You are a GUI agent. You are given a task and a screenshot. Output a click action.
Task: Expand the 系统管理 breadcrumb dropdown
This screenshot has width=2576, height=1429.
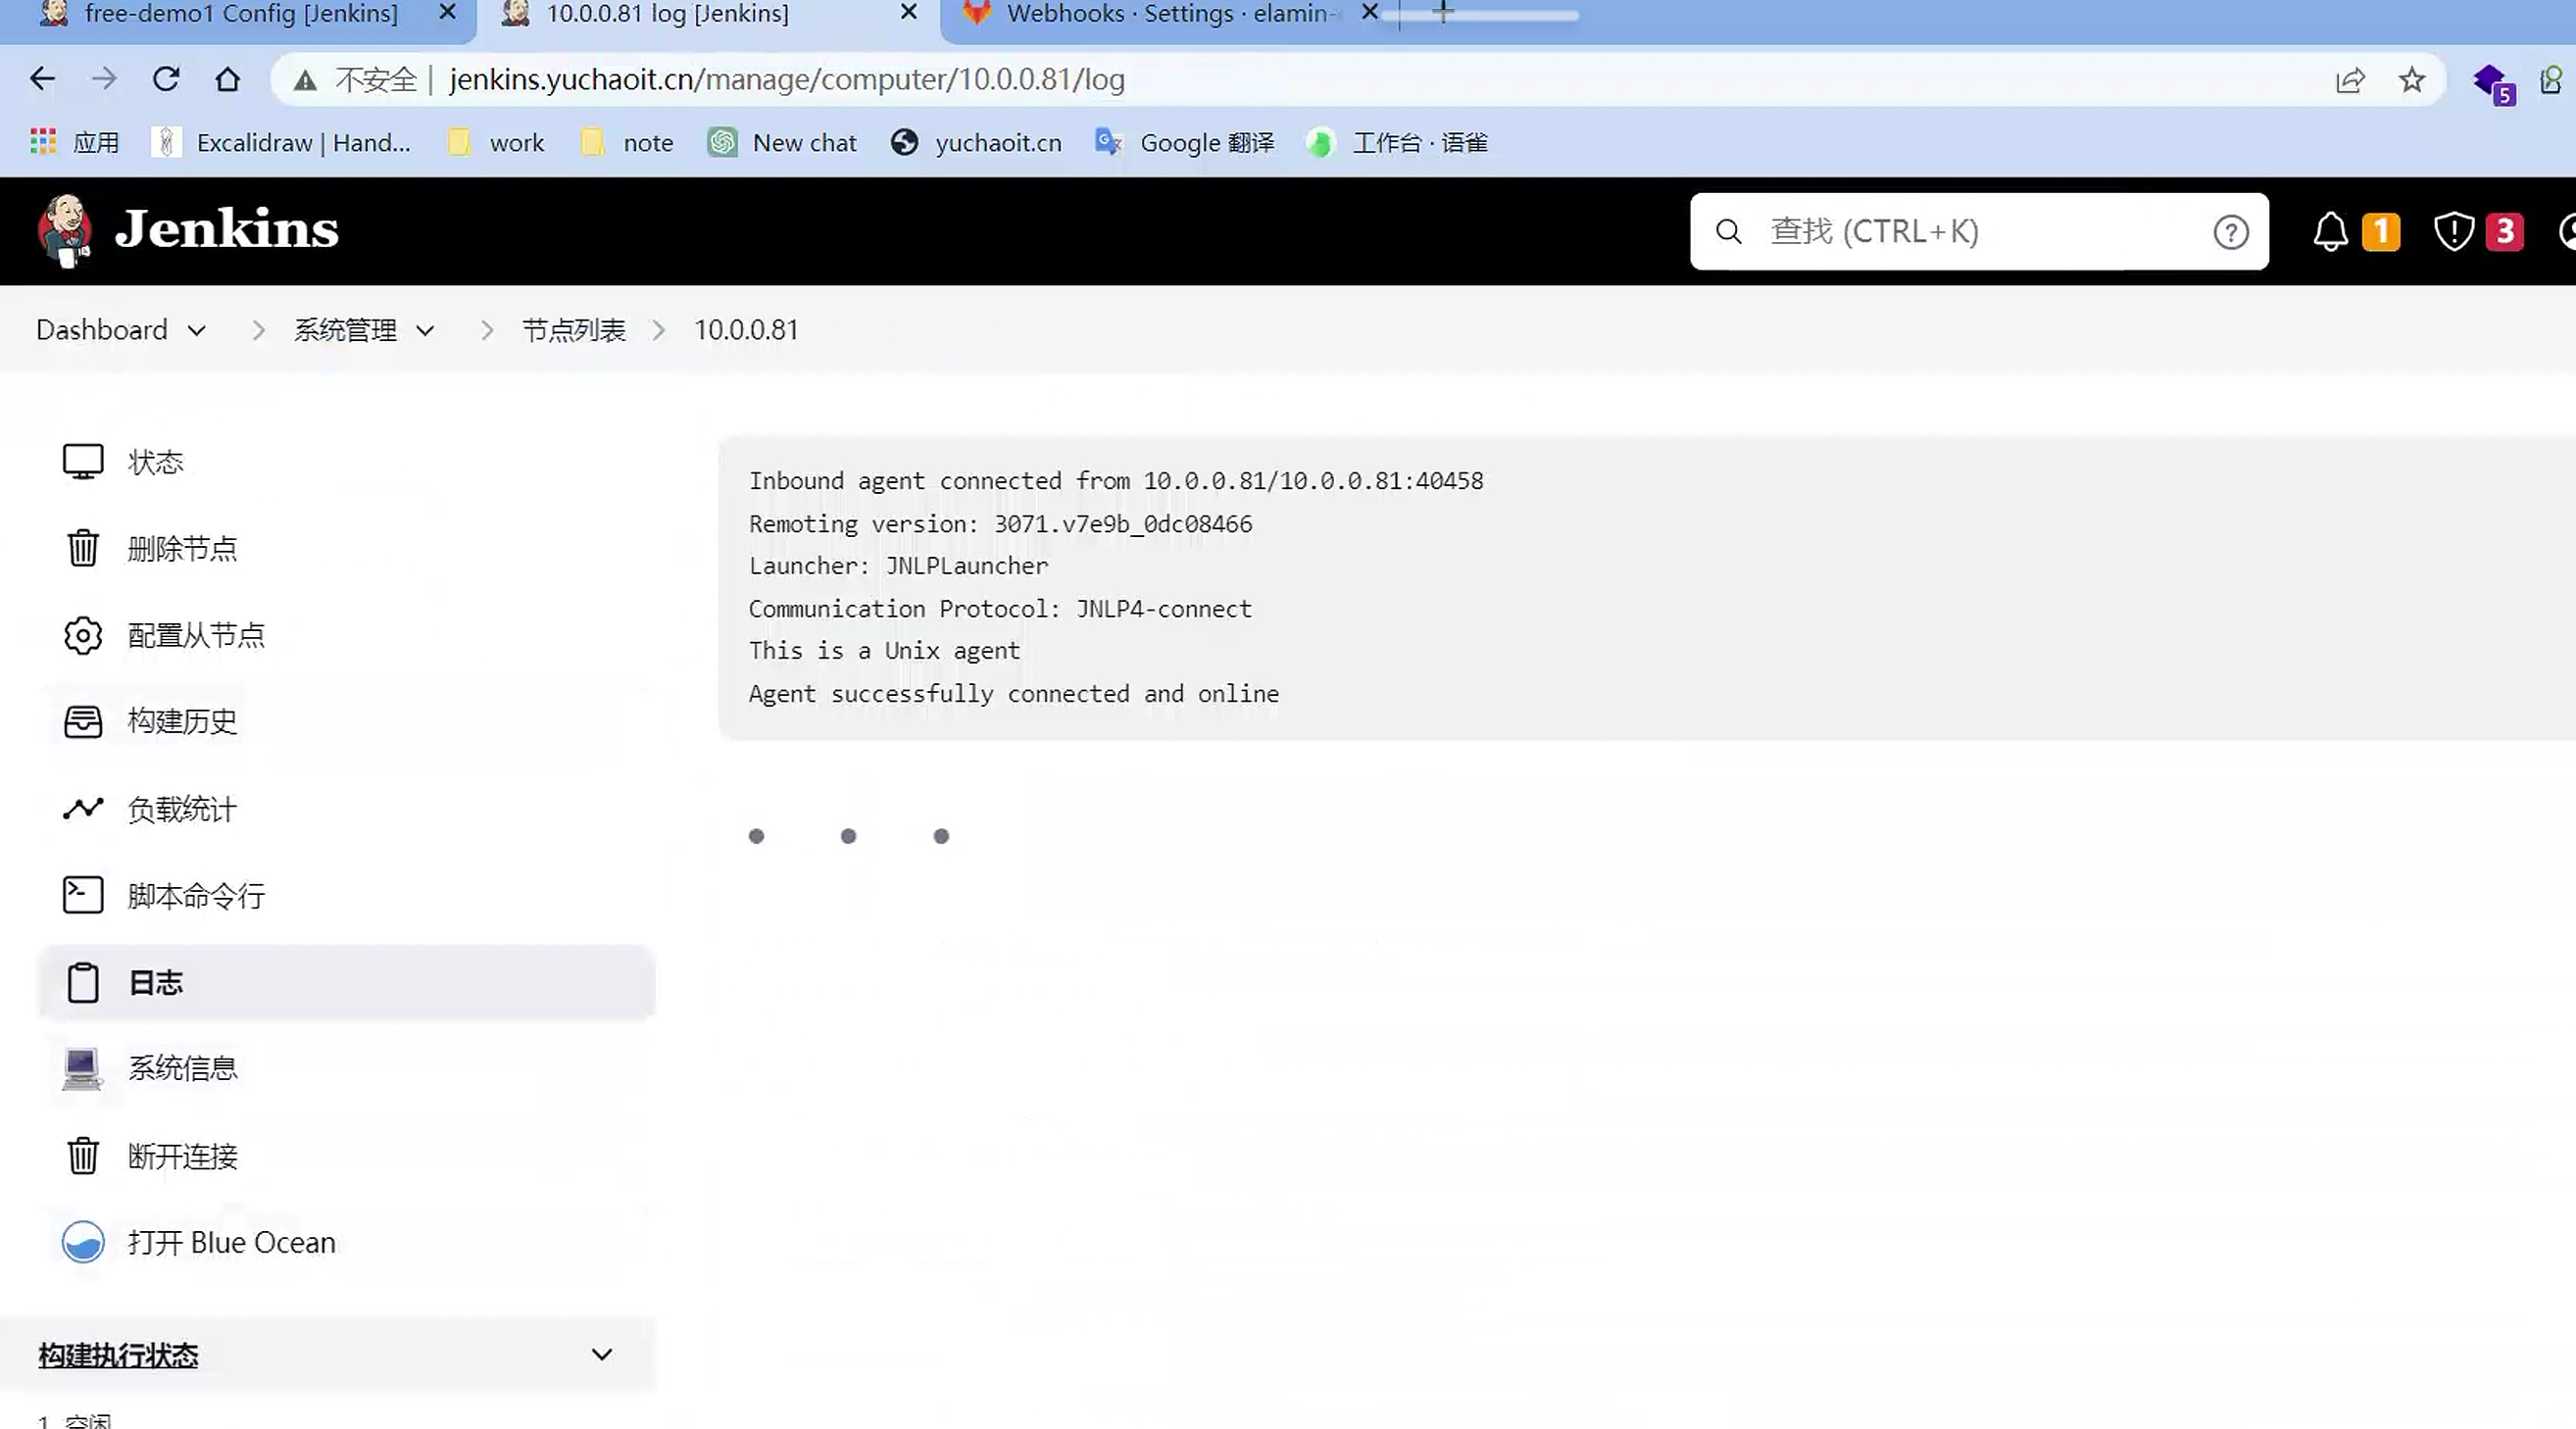click(425, 330)
